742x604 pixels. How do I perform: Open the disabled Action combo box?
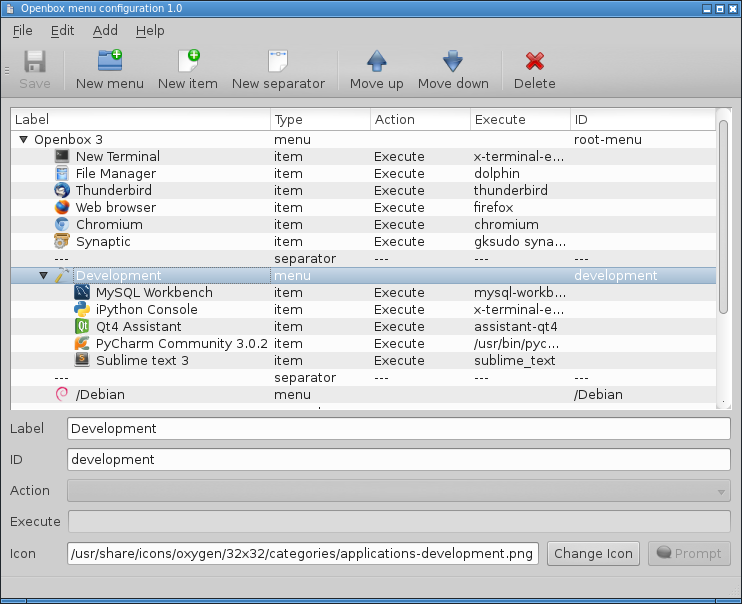click(x=399, y=491)
